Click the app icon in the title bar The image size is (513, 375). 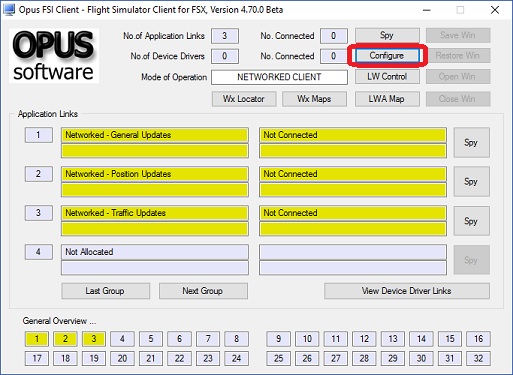tap(9, 10)
